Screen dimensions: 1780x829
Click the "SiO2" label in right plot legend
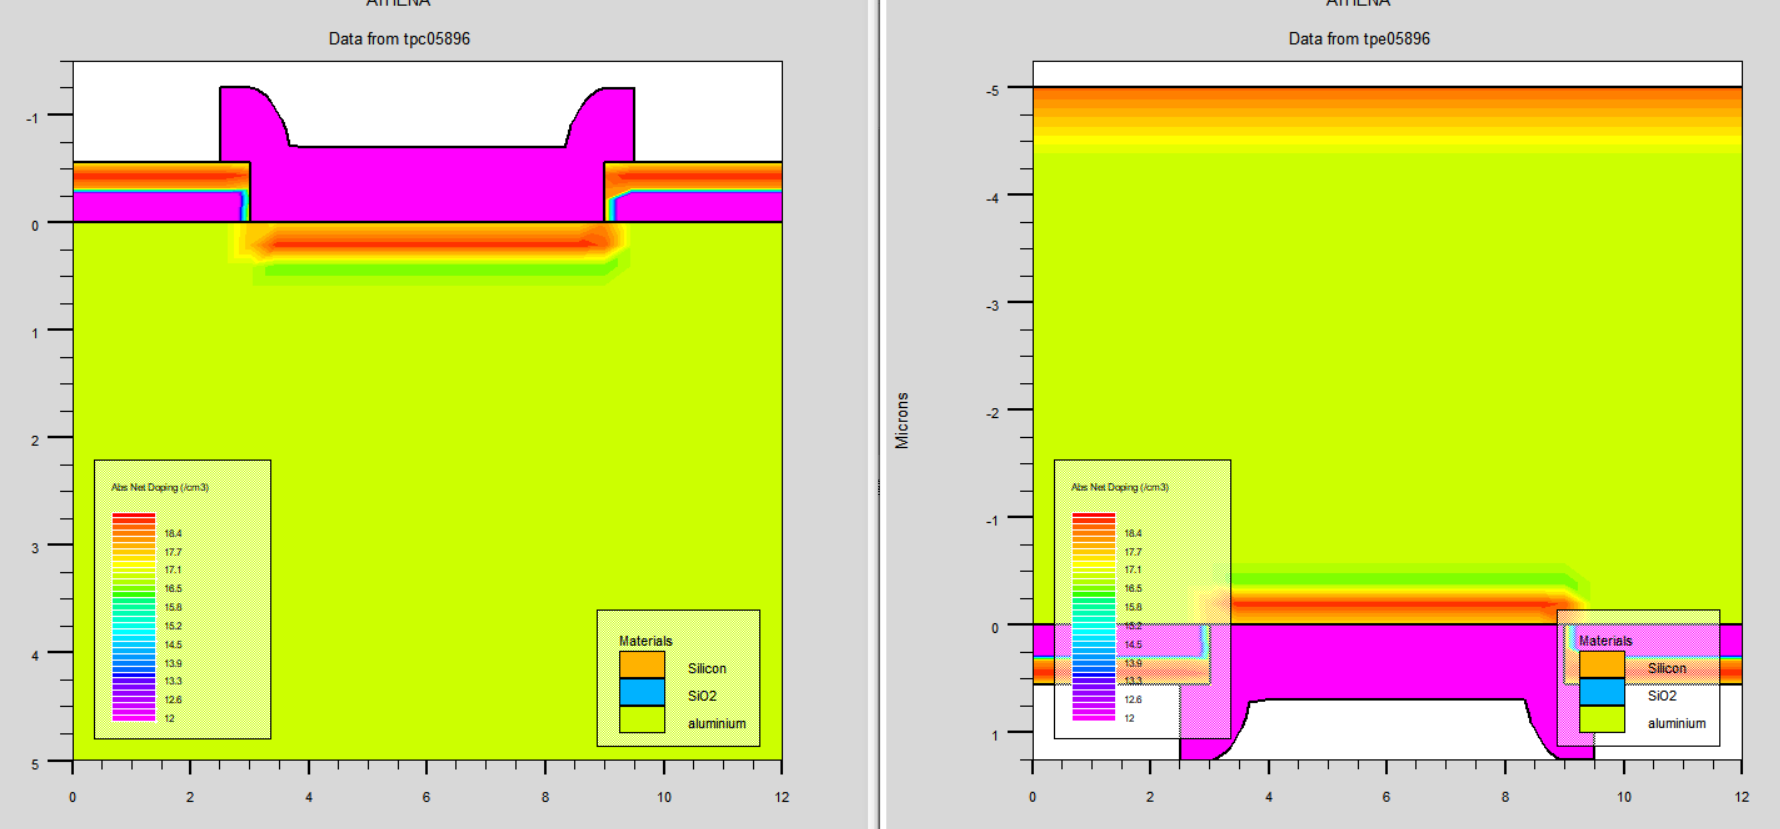point(1662,696)
